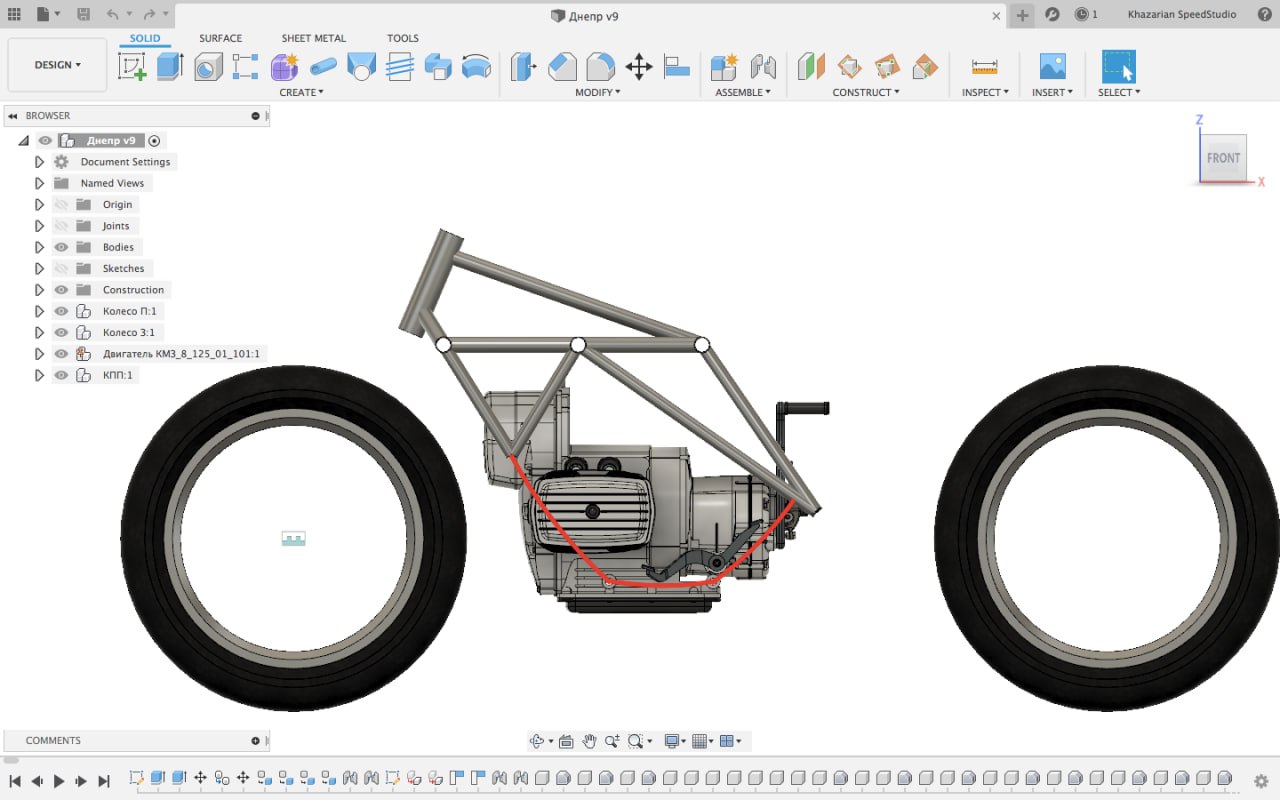1280x800 pixels.
Task: Open the CREATE menu dropdown
Action: (x=301, y=92)
